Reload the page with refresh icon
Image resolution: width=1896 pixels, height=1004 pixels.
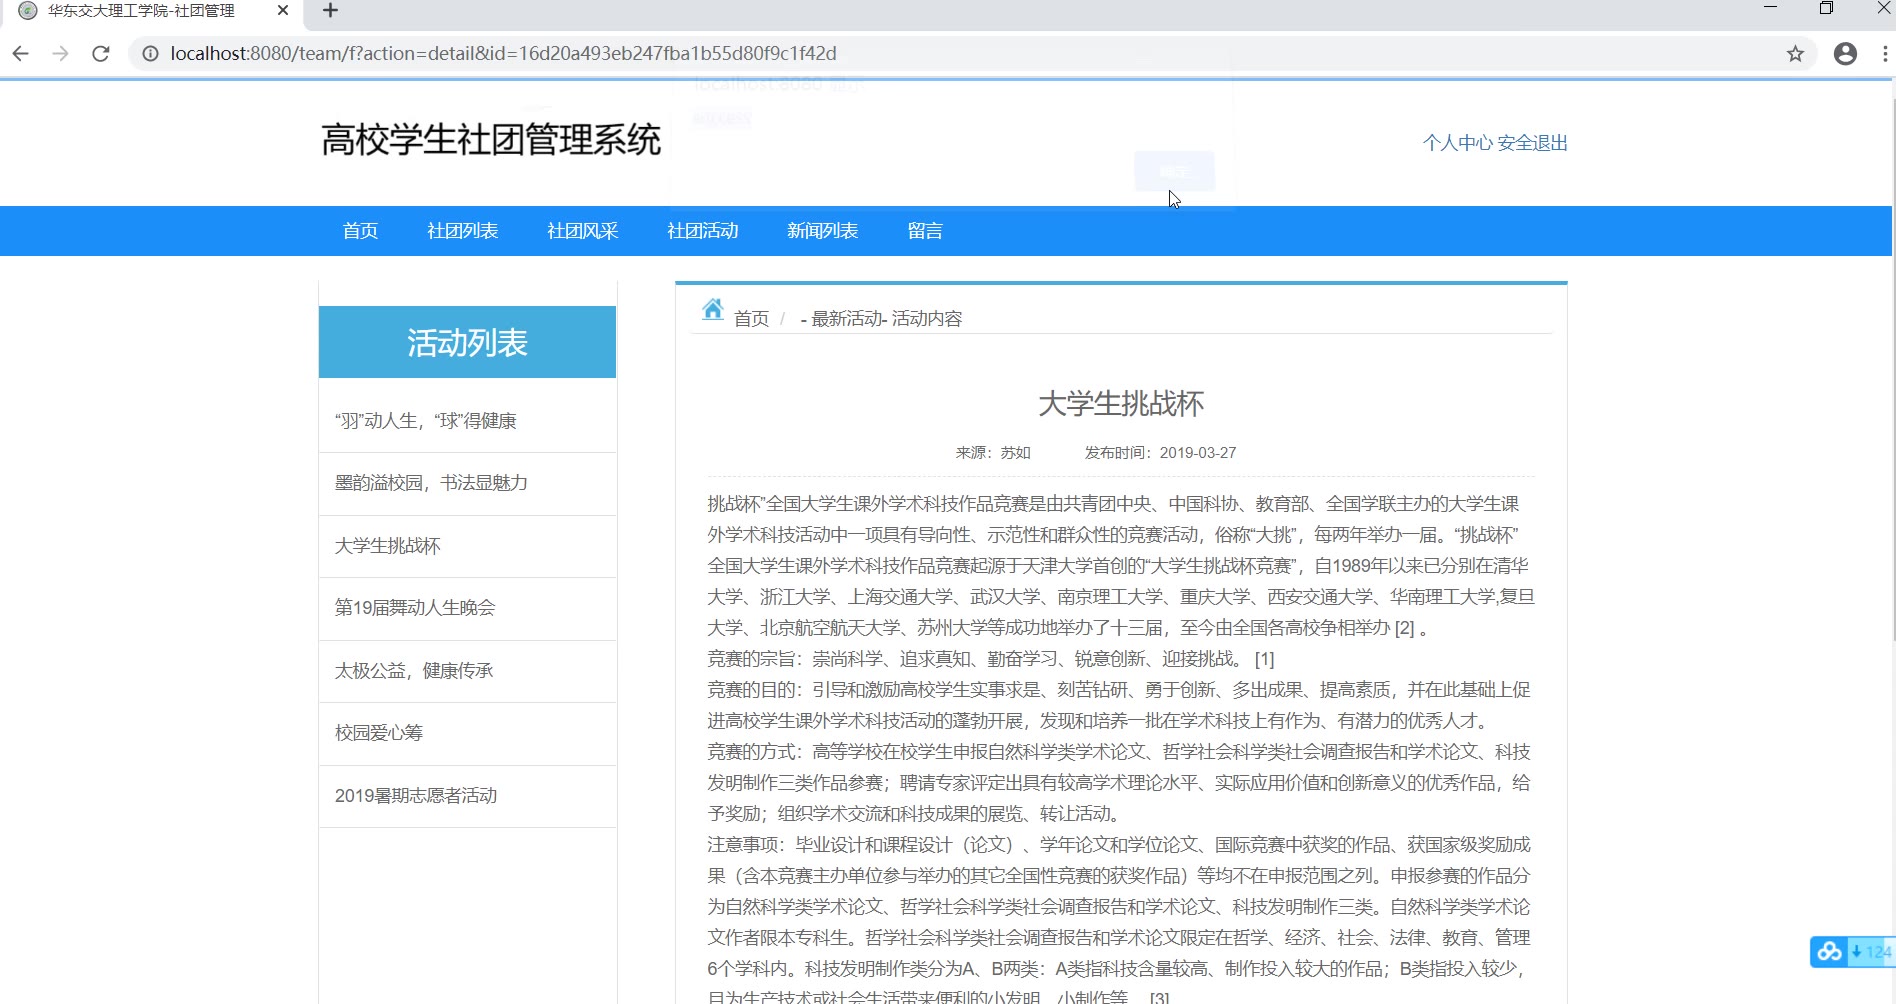point(101,54)
